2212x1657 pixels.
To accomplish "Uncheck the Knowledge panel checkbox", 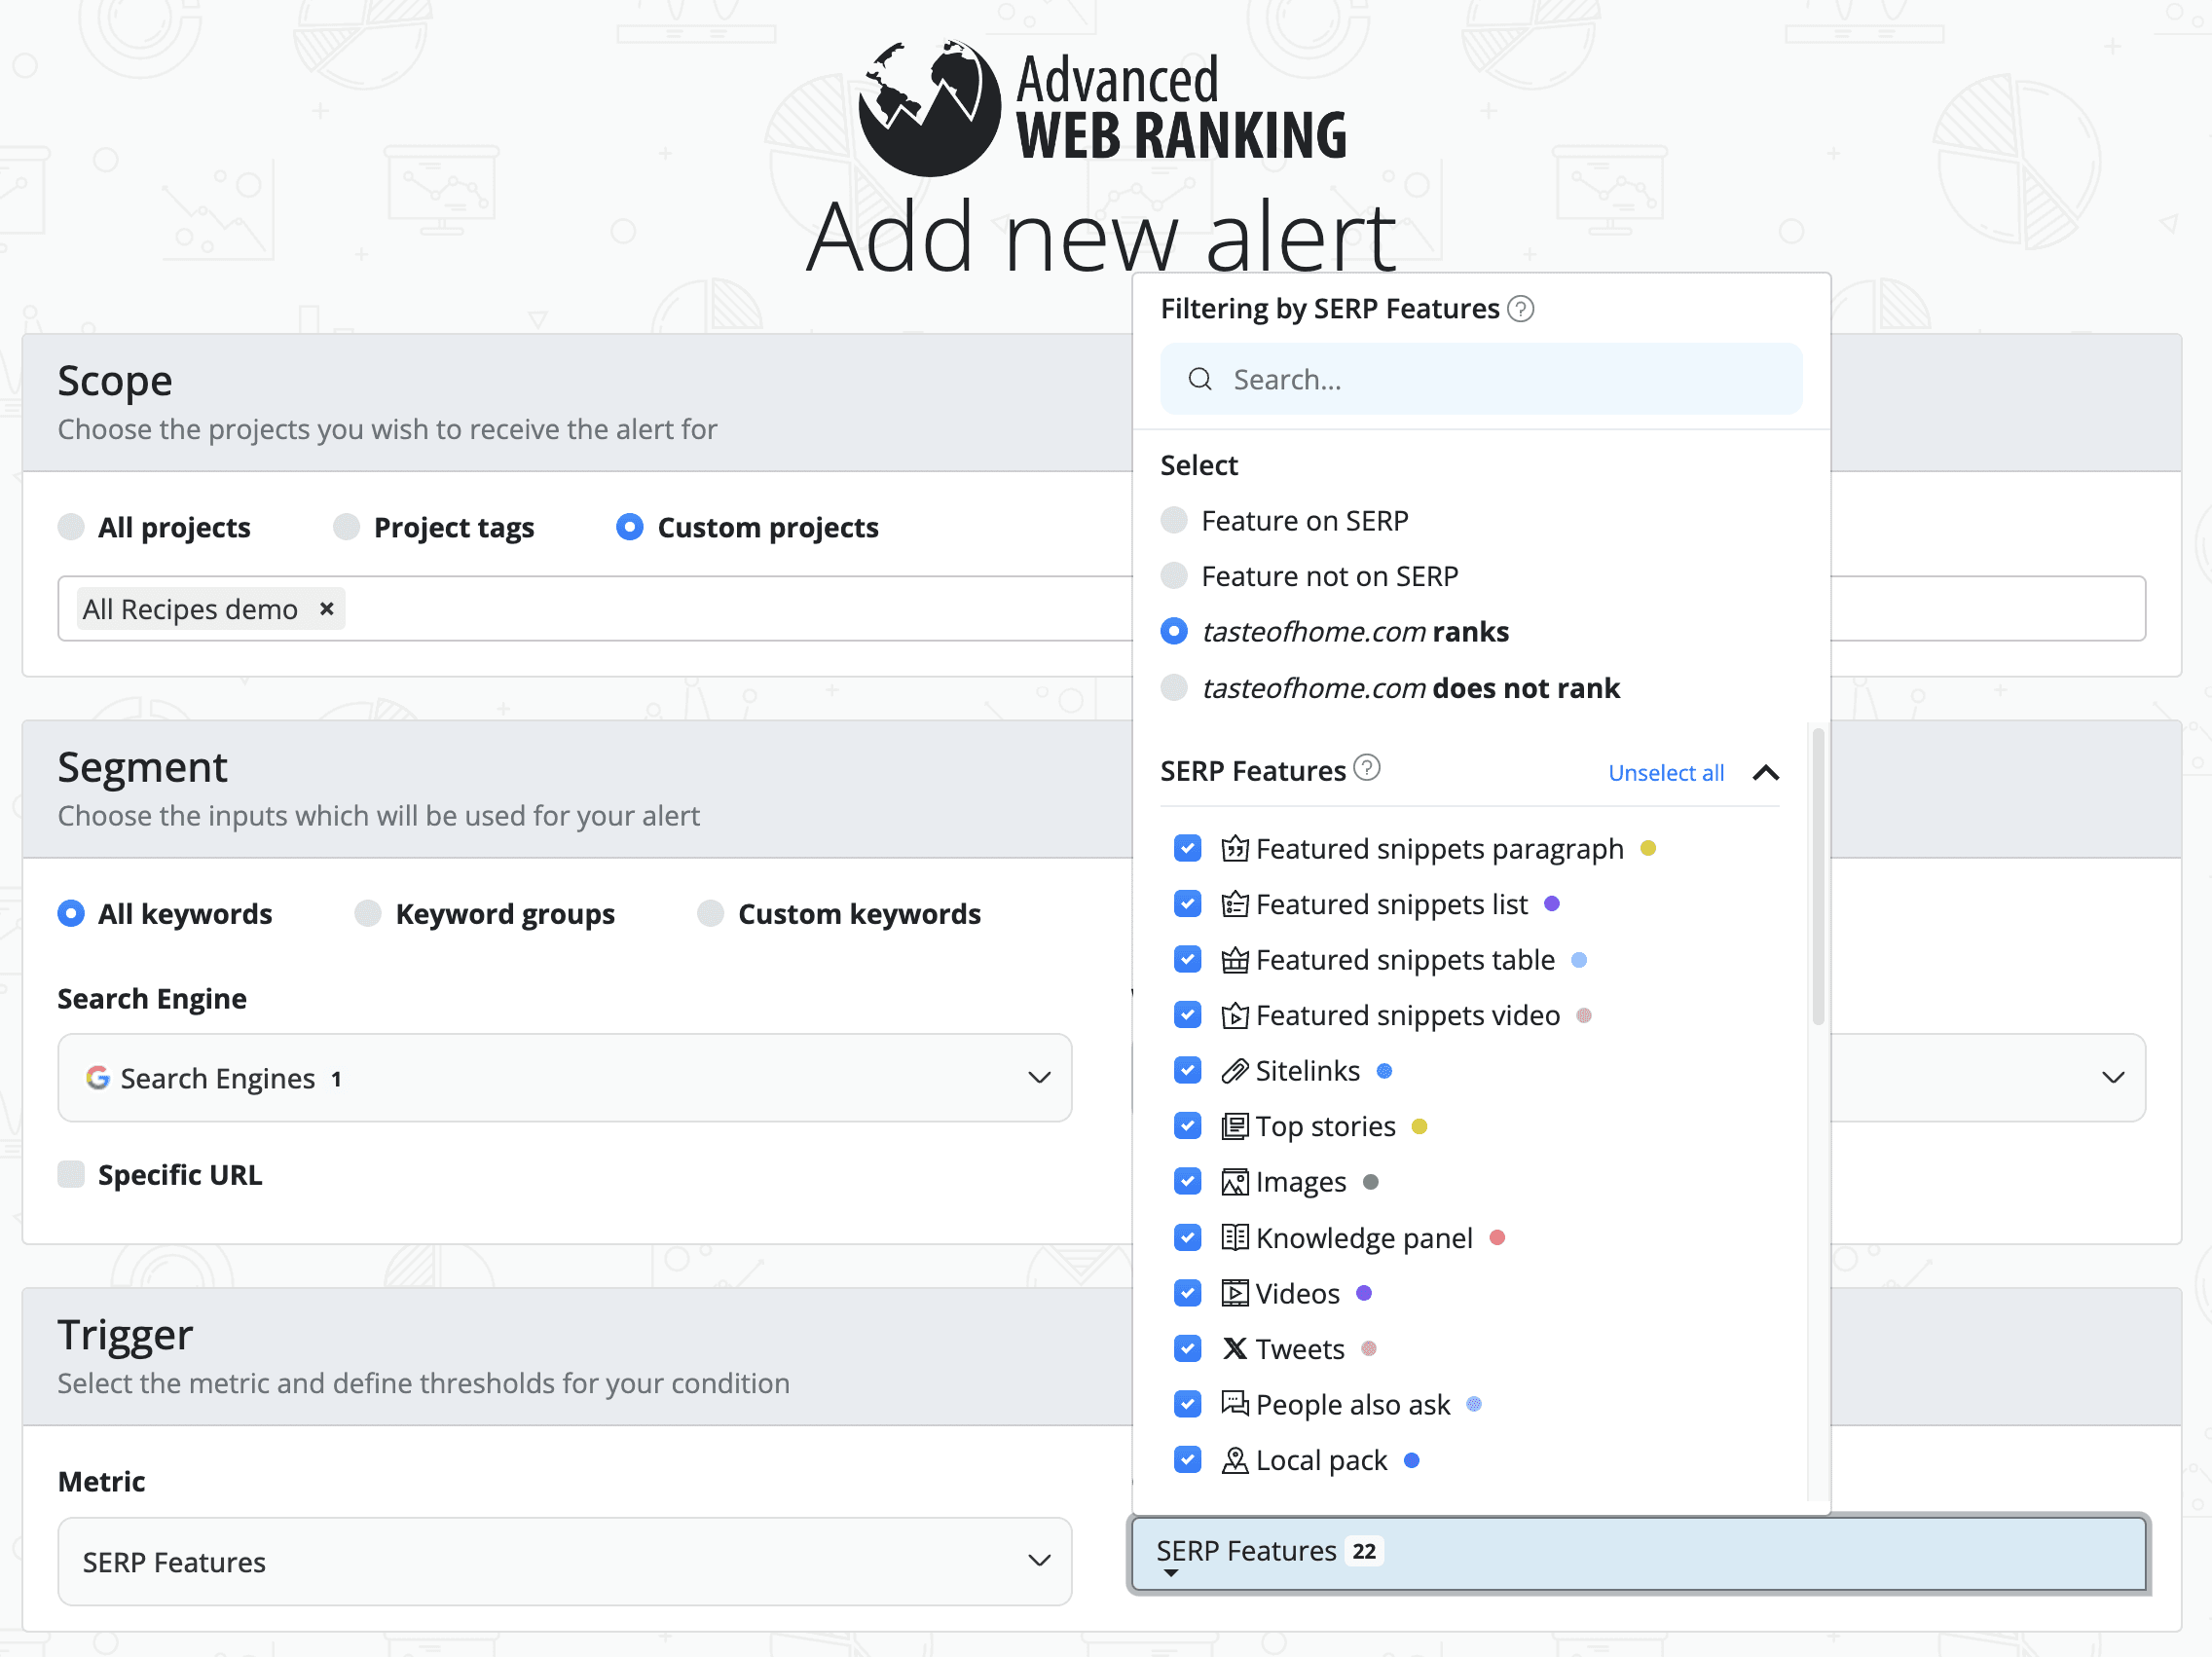I will [x=1187, y=1238].
